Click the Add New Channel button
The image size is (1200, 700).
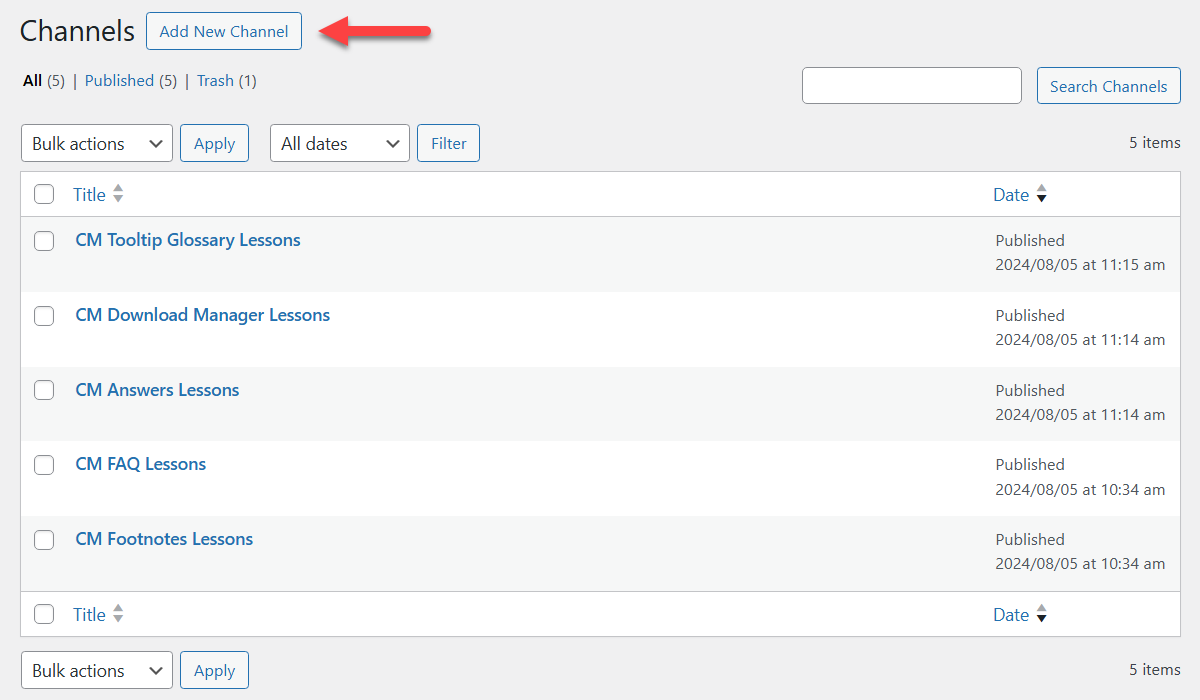[224, 31]
